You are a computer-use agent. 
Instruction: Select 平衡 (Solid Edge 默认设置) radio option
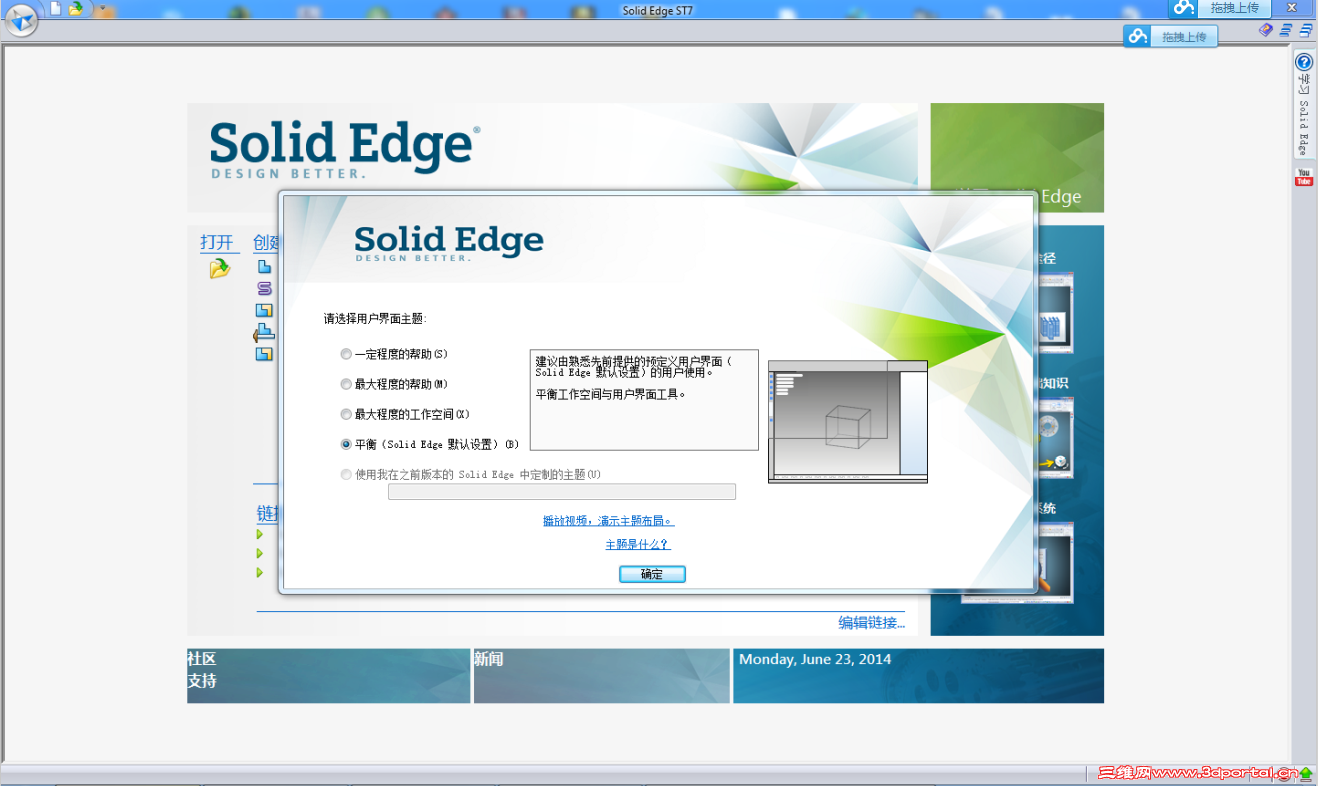[x=430, y=444]
